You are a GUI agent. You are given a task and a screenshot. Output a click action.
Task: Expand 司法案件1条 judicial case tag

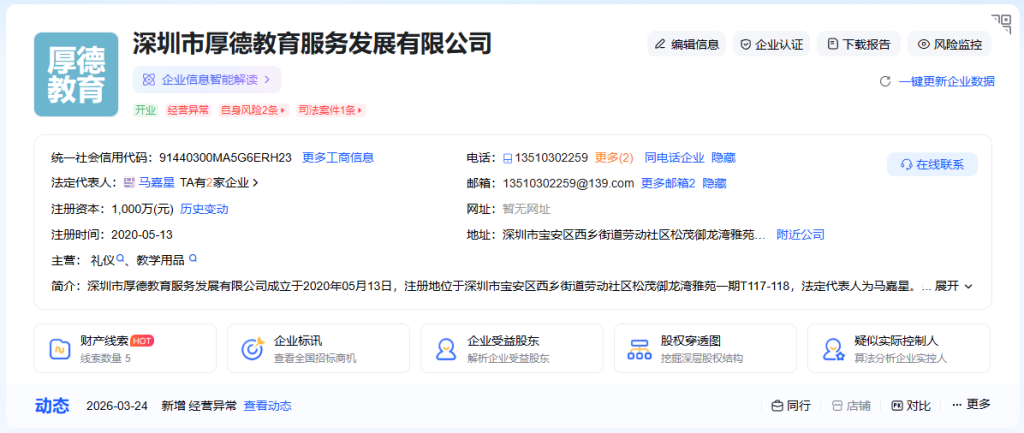[x=330, y=110]
